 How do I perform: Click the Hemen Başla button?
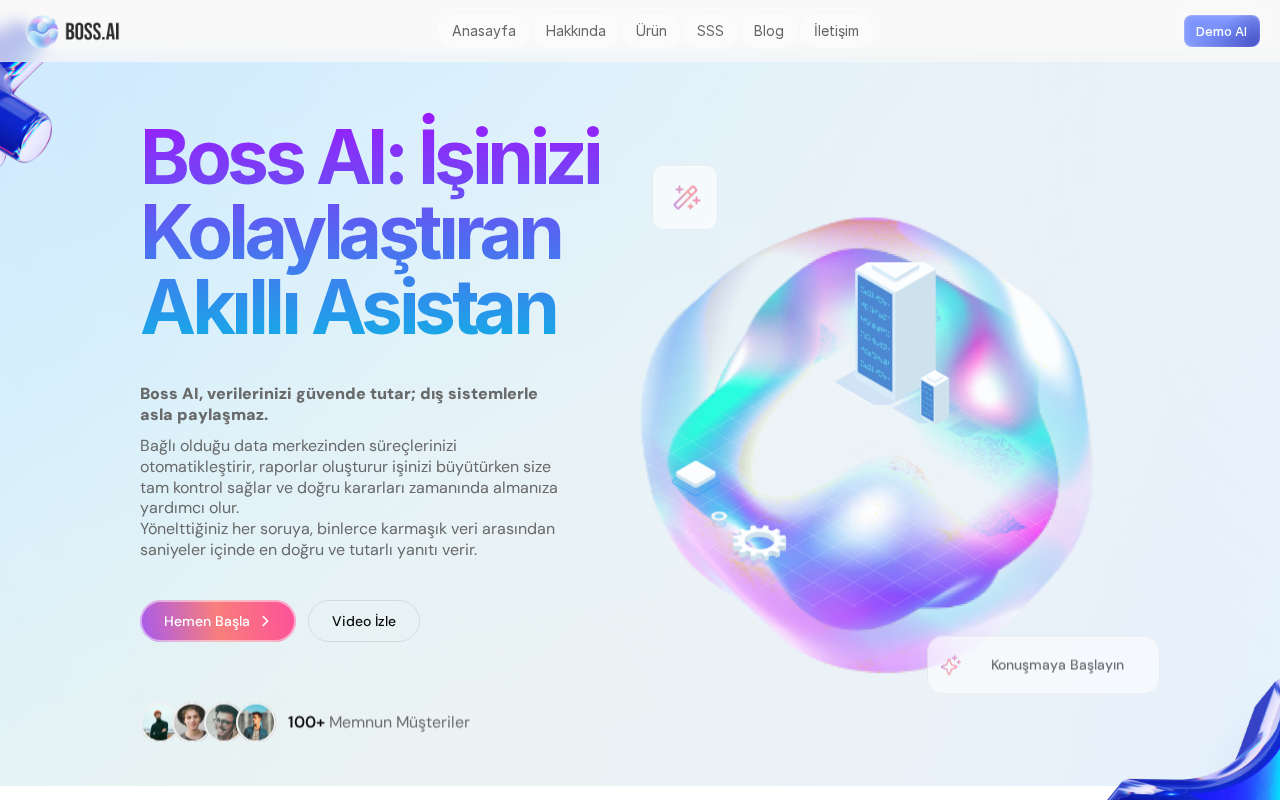point(218,621)
